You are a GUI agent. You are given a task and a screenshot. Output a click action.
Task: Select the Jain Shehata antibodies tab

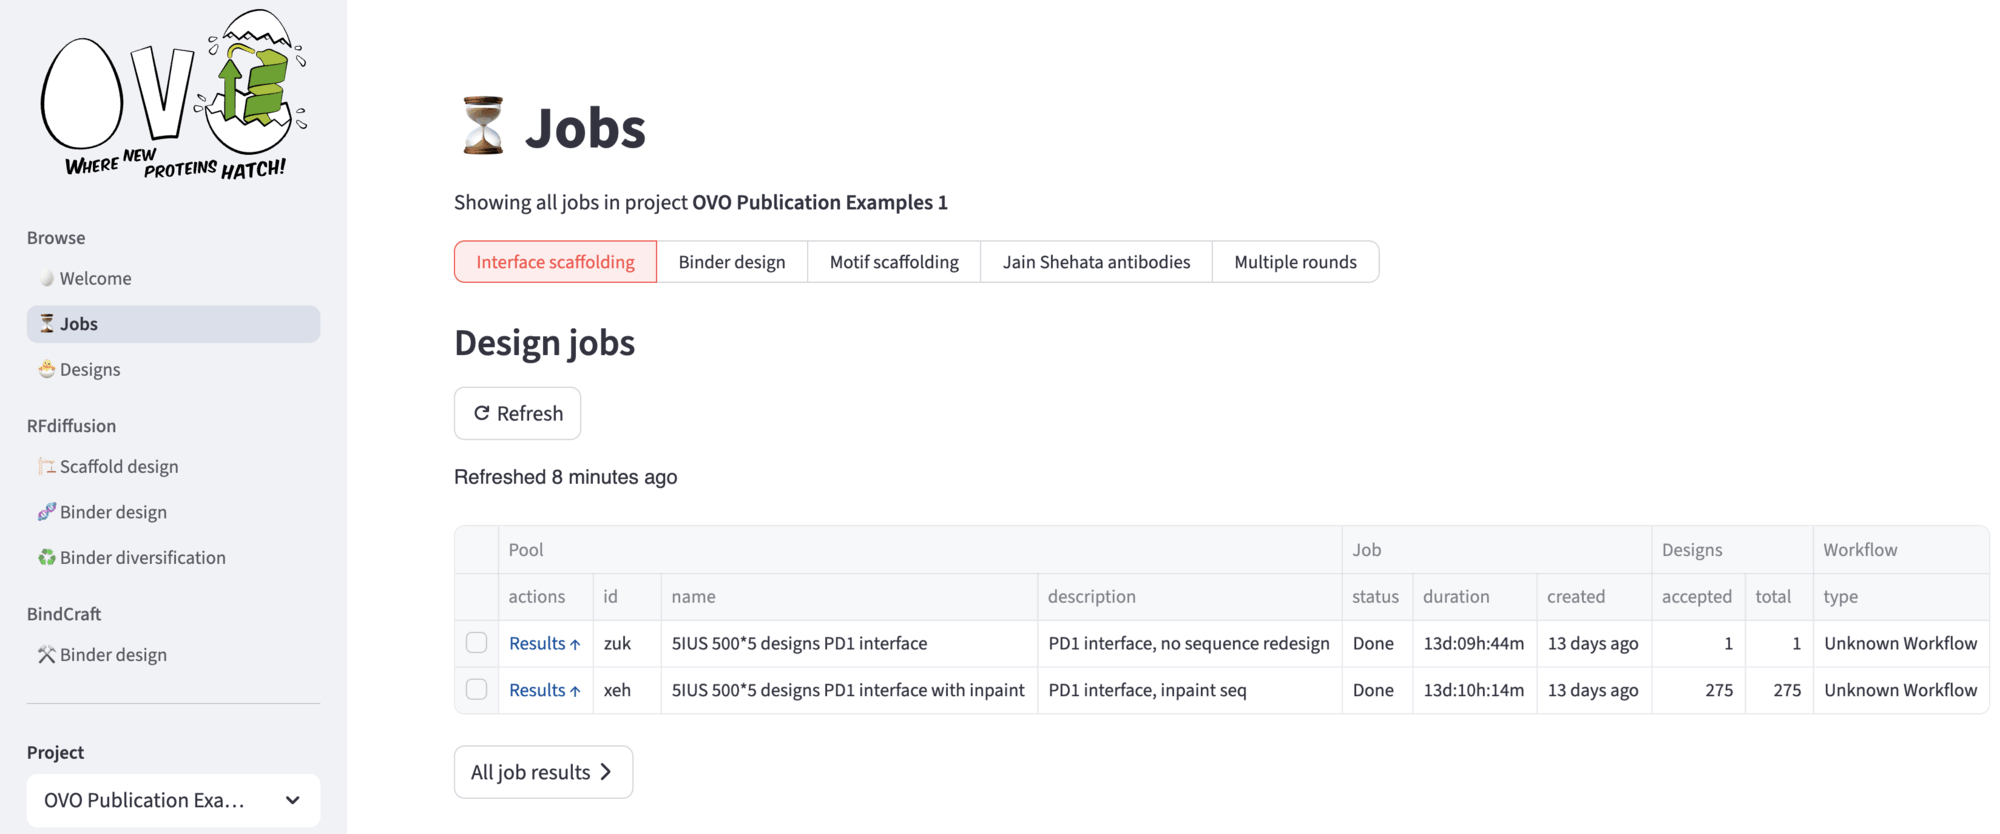coord(1096,262)
